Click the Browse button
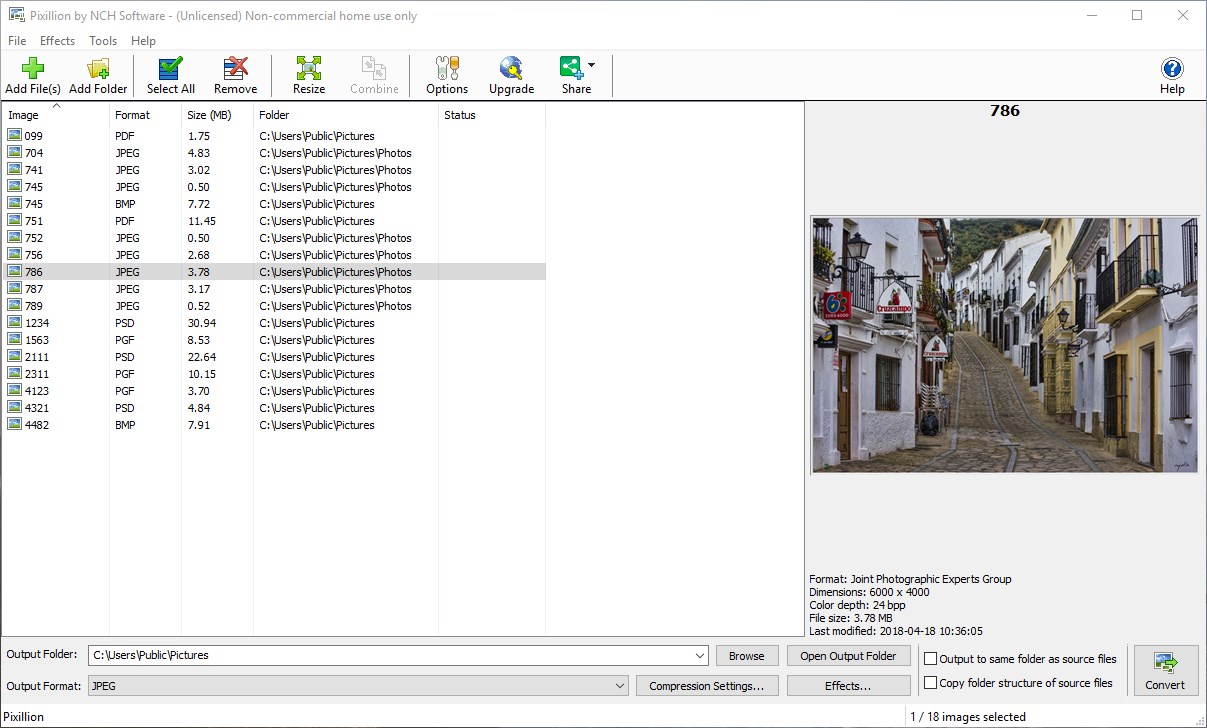 (x=747, y=655)
